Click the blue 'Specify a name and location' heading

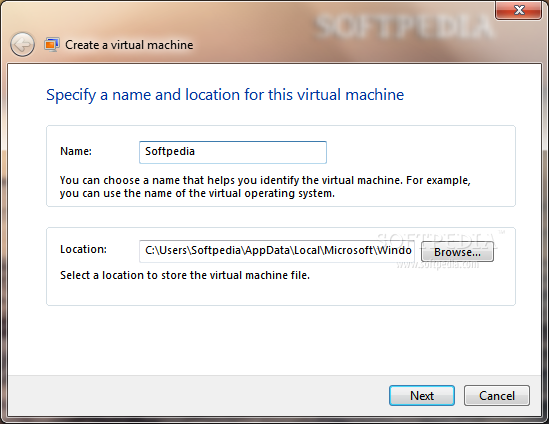(225, 95)
